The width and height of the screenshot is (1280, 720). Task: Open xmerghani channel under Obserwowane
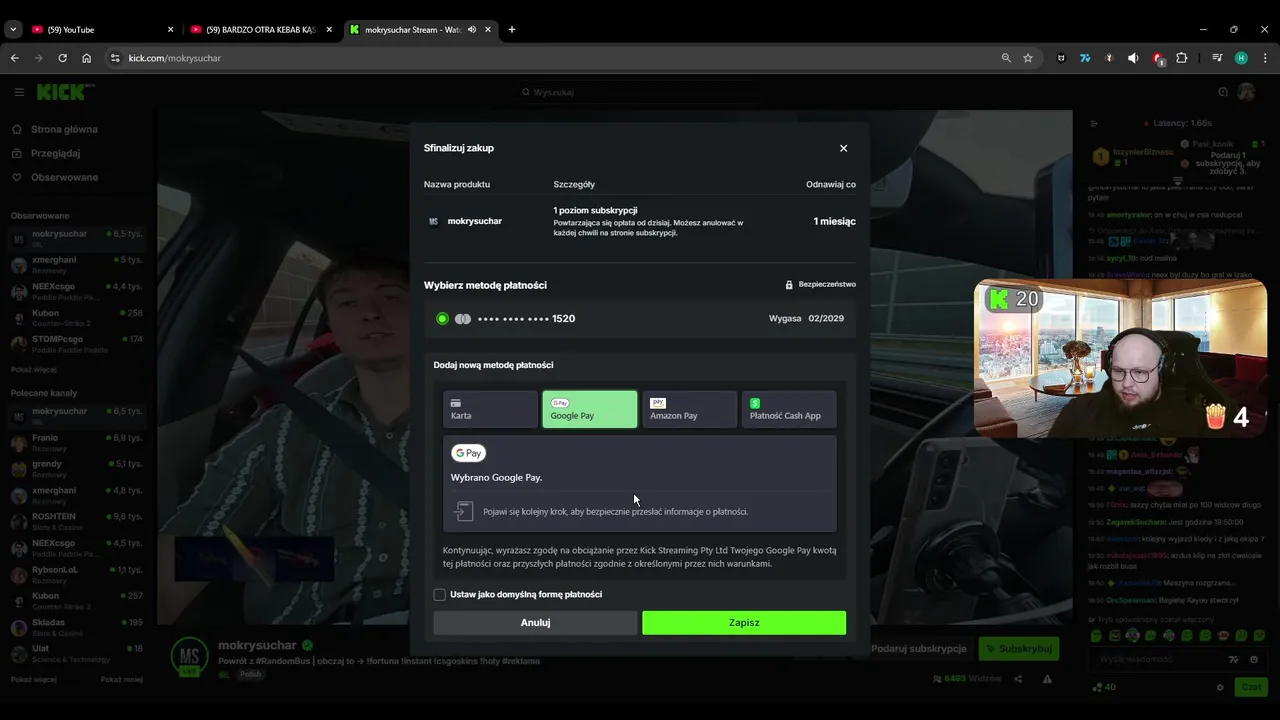tap(77, 264)
